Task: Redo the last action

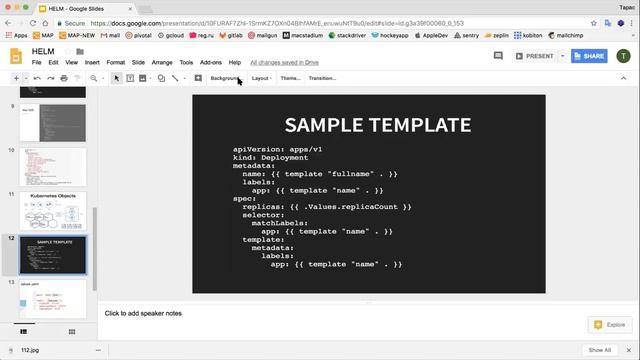Action: [51, 78]
